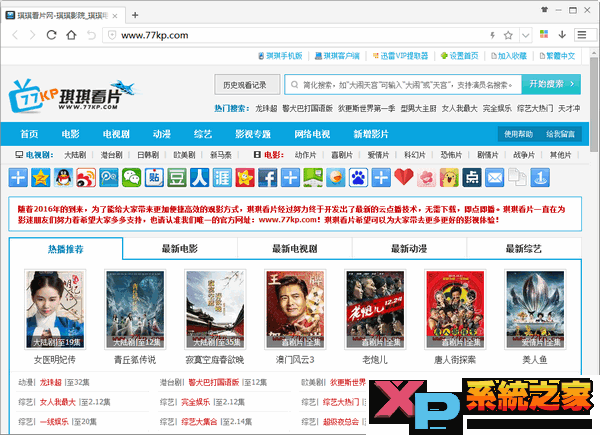Click the page vertical scrollbar thumb

593,104
